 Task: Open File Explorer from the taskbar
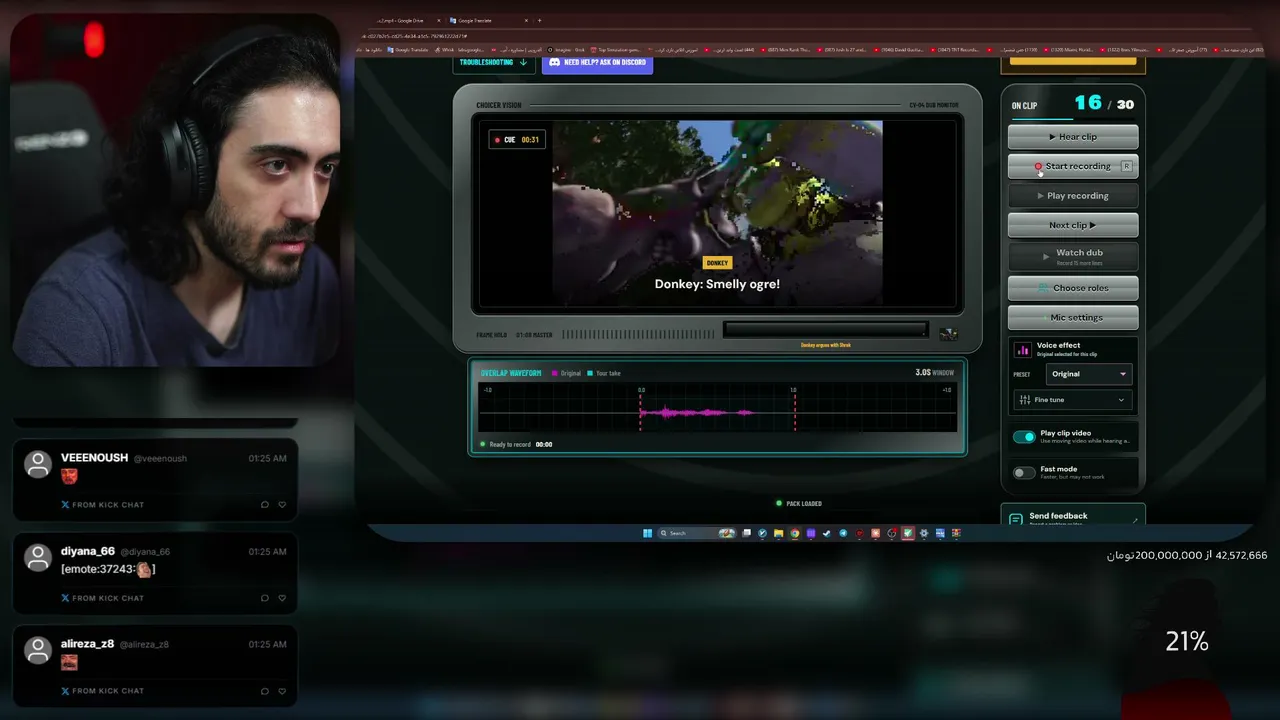779,533
